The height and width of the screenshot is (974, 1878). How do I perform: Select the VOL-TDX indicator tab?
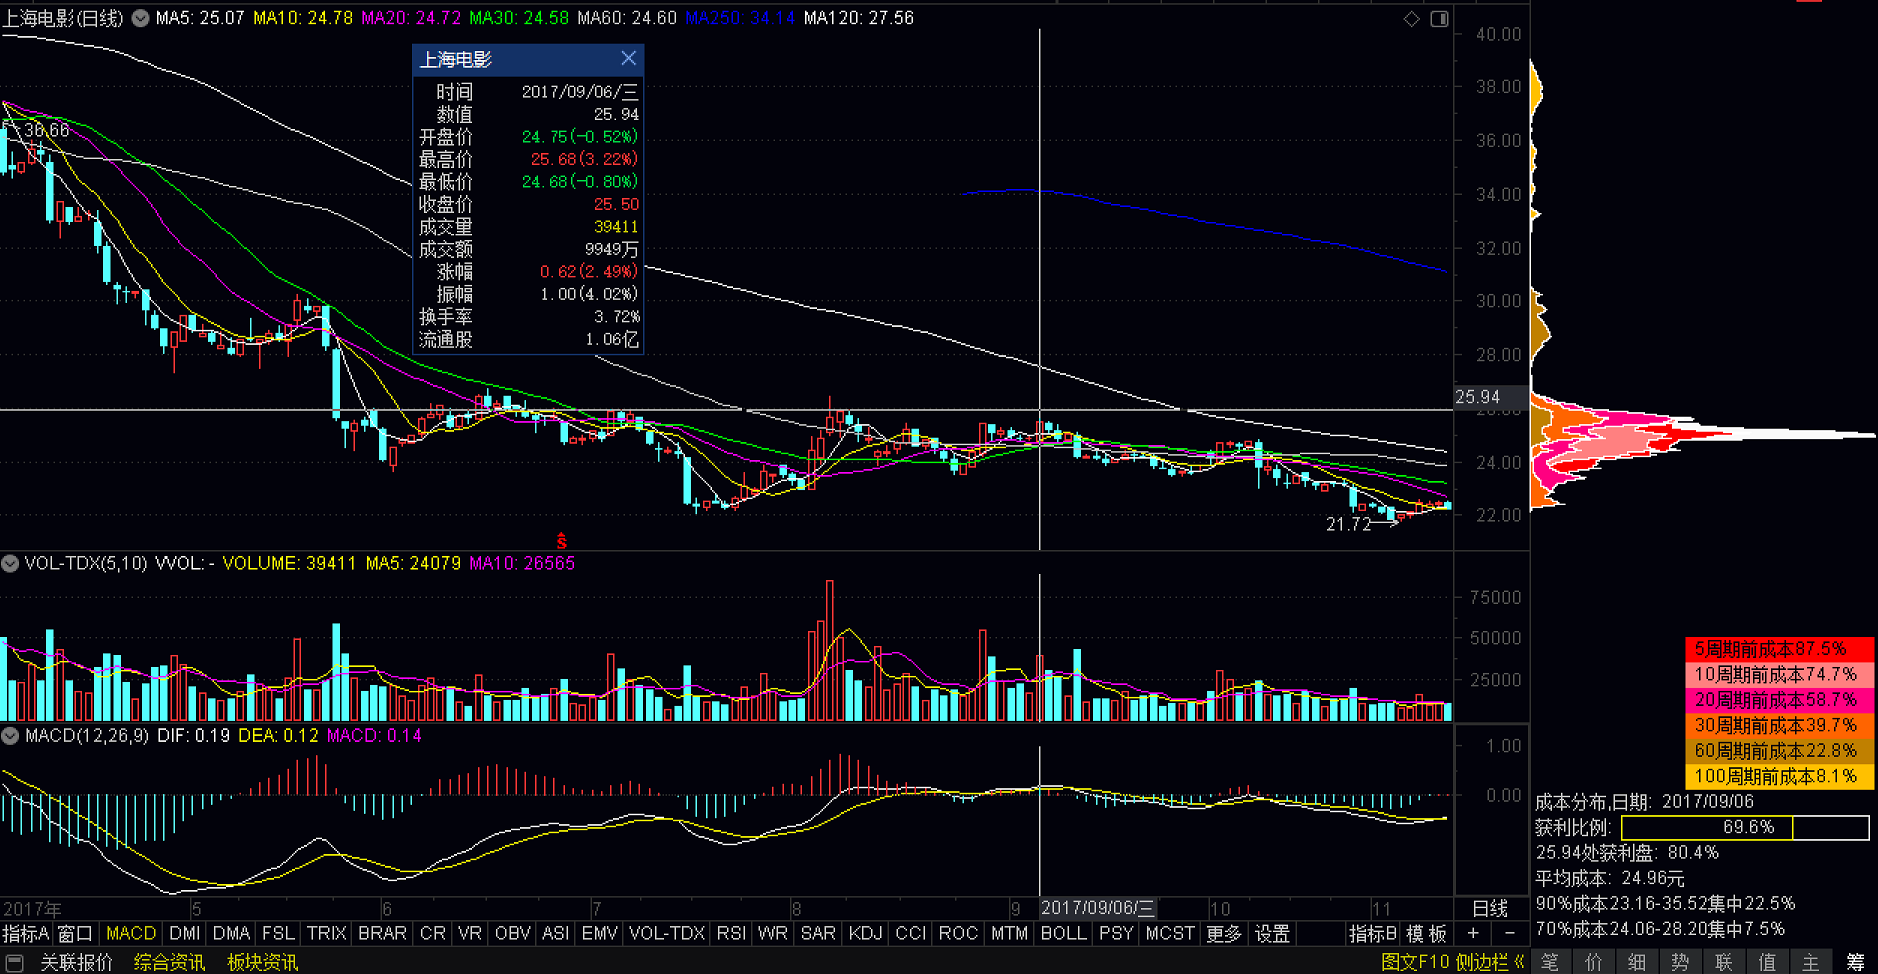[667, 933]
